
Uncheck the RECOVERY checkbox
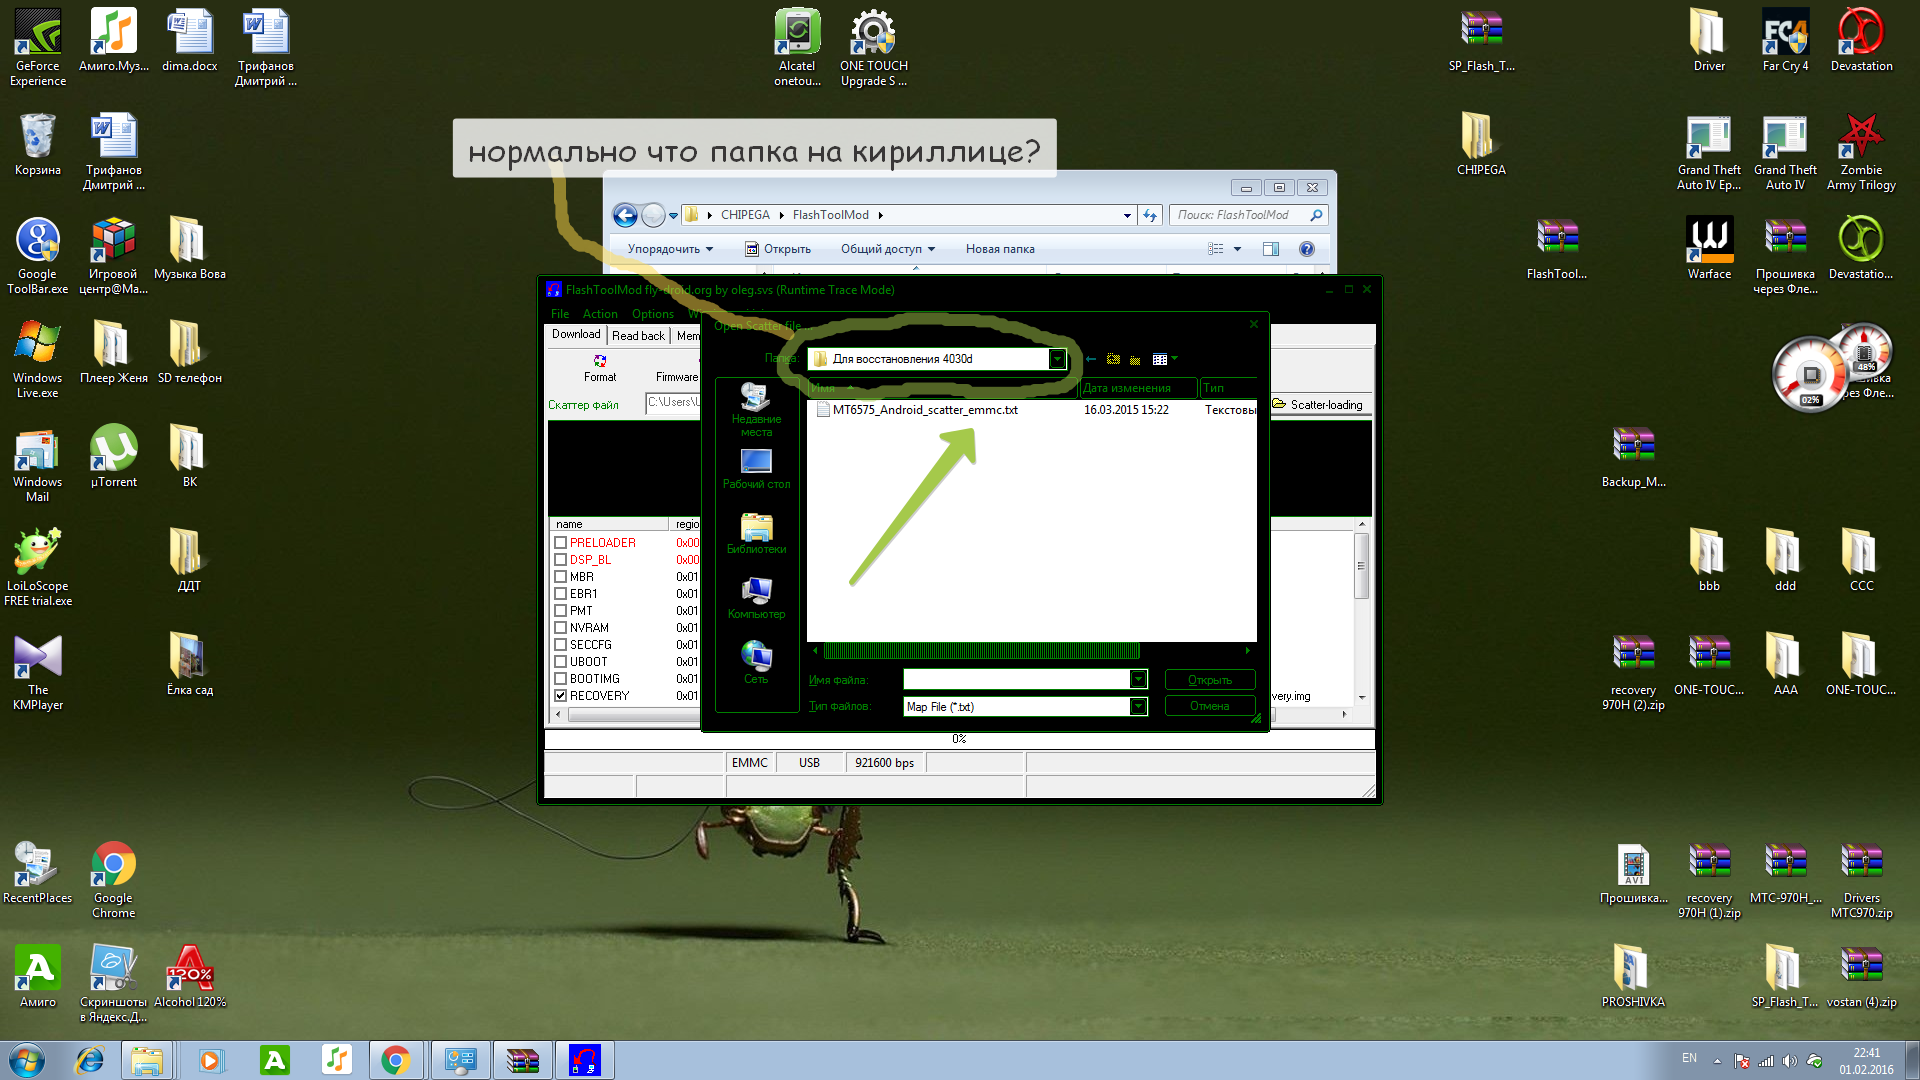coord(561,696)
